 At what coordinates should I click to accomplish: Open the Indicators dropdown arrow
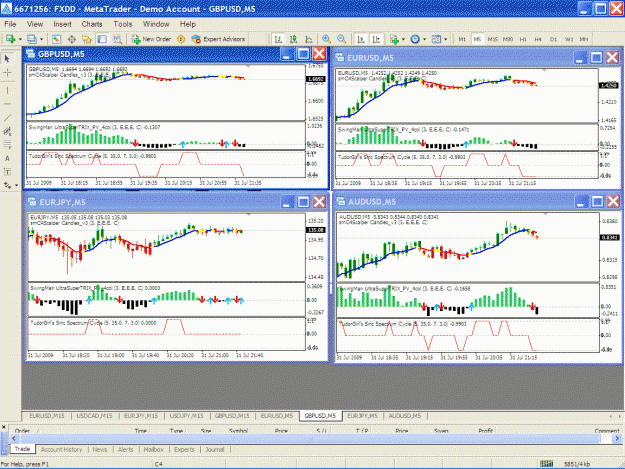pyautogui.click(x=403, y=39)
